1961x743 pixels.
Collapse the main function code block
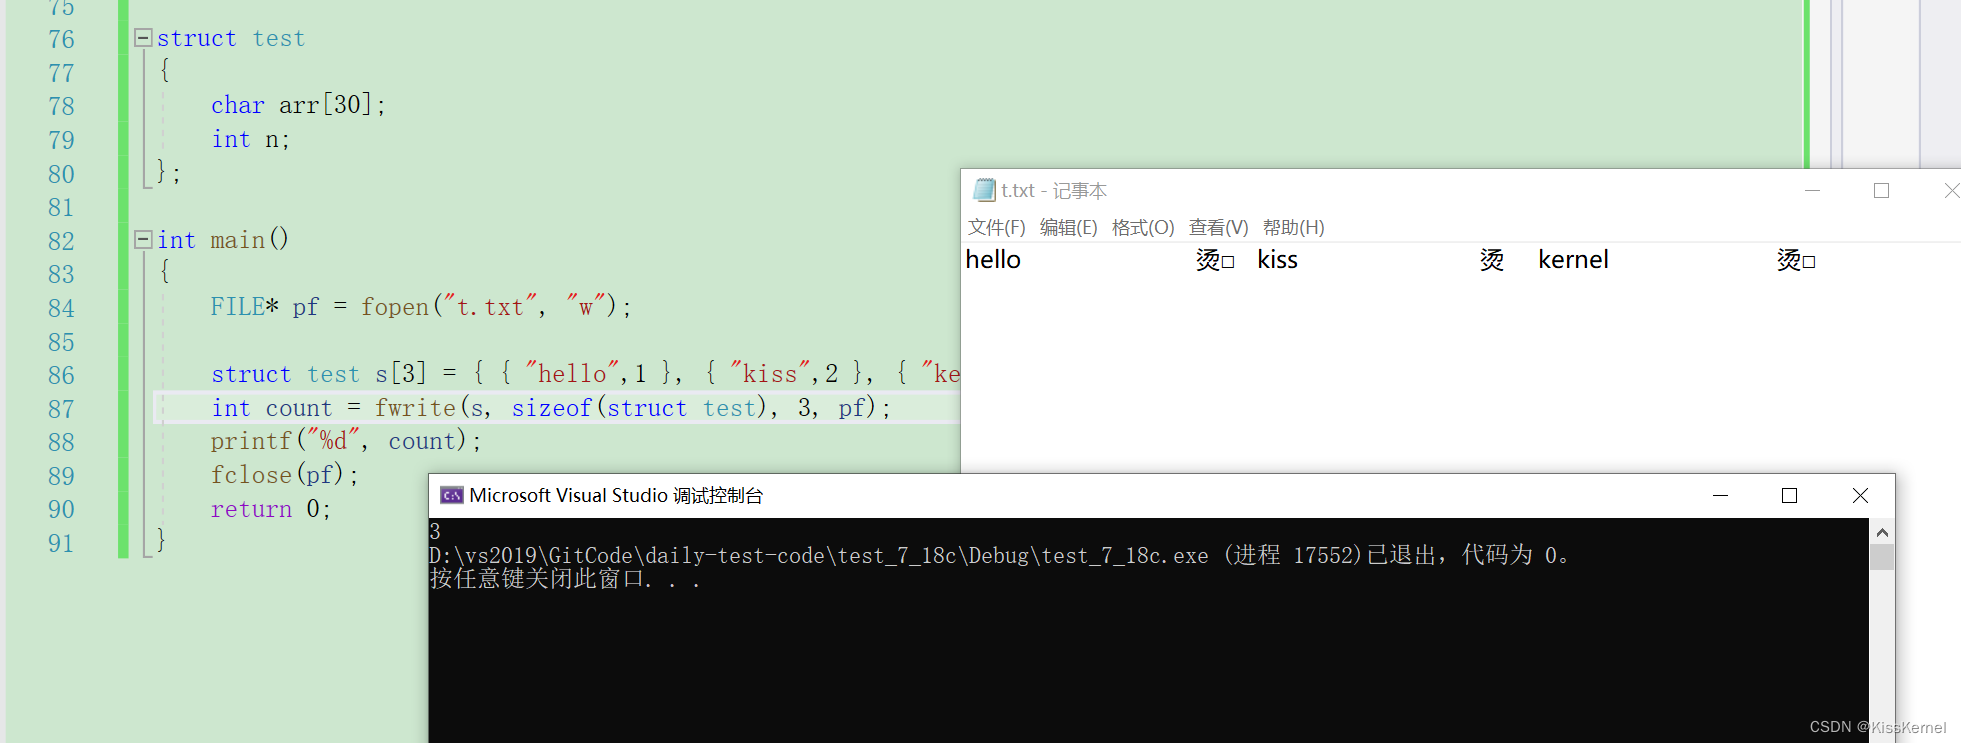coord(143,240)
